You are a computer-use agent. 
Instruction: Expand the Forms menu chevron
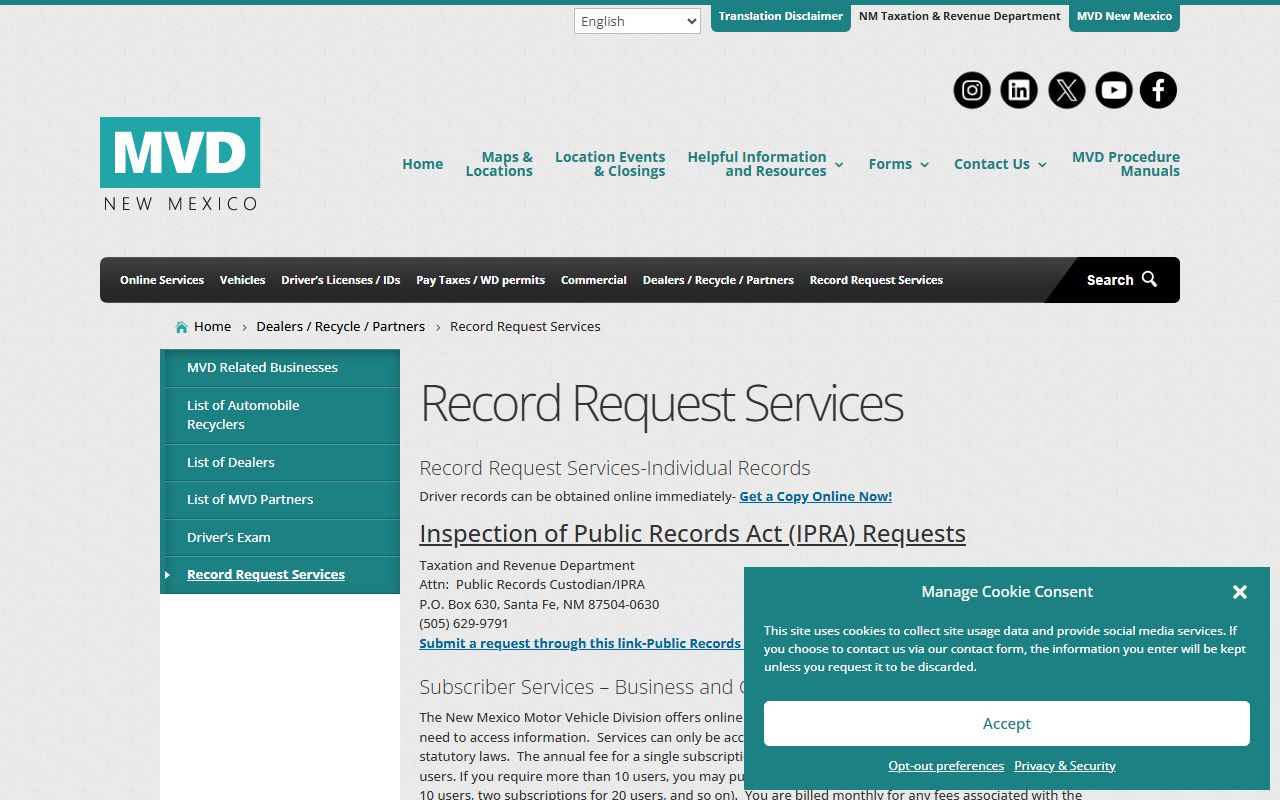tap(924, 165)
